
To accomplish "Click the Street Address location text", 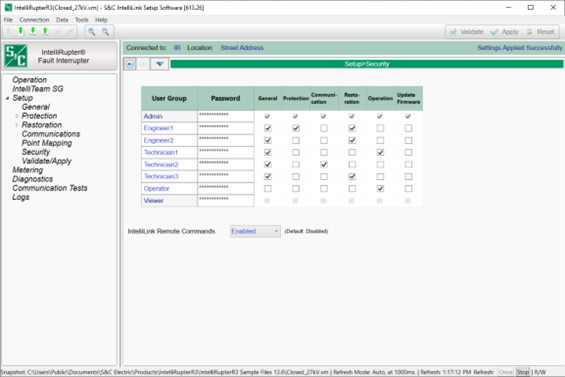I will 242,48.
